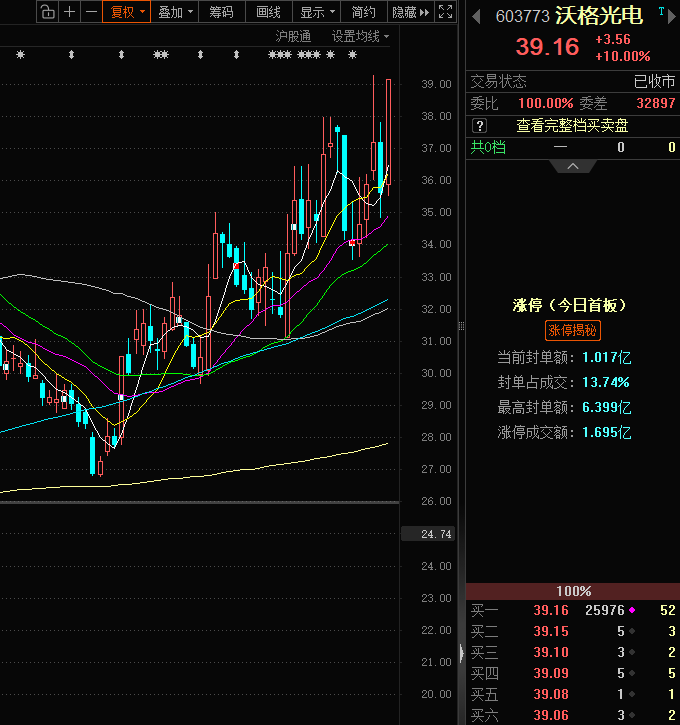Screen dimensions: 680x725
Task: Open the 设置均线 moving average dropdown
Action: point(360,36)
